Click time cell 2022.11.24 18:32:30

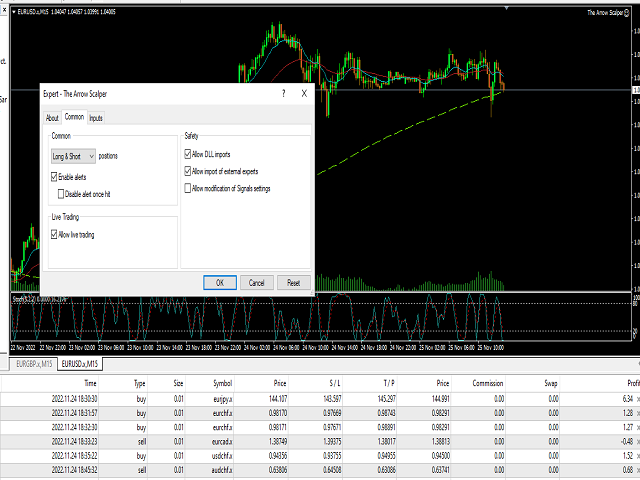74,427
